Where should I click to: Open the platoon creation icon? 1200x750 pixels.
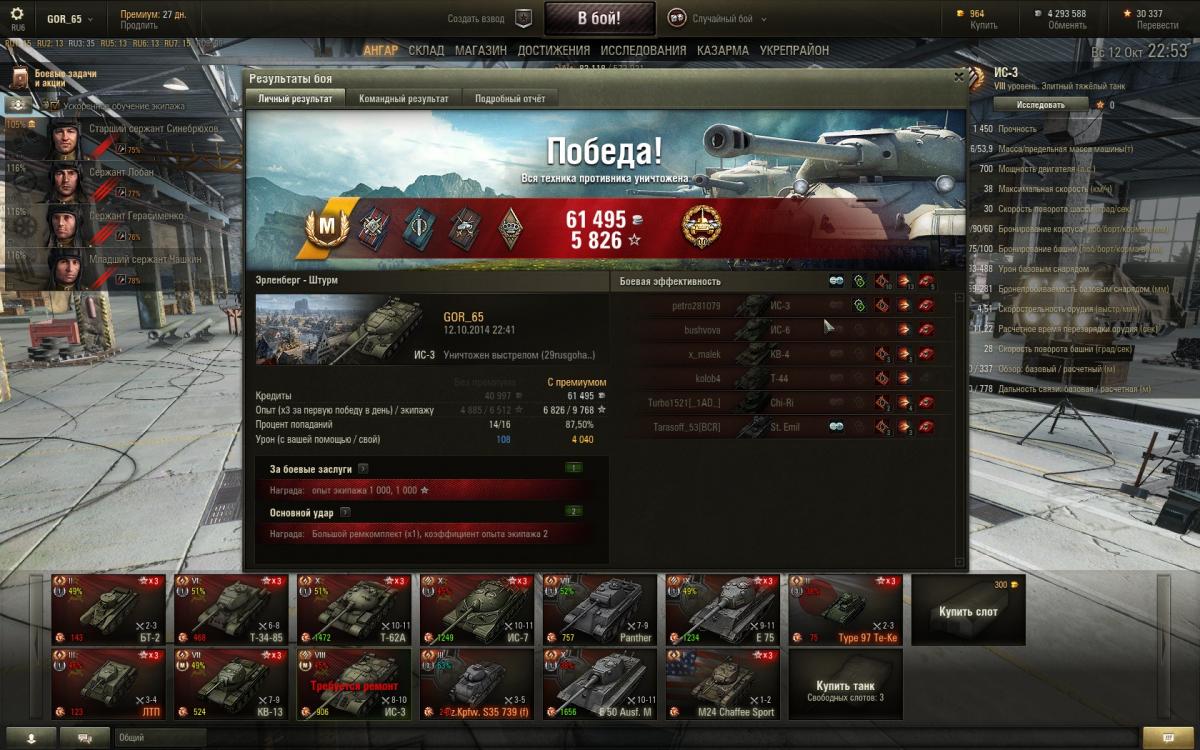pyautogui.click(x=523, y=18)
